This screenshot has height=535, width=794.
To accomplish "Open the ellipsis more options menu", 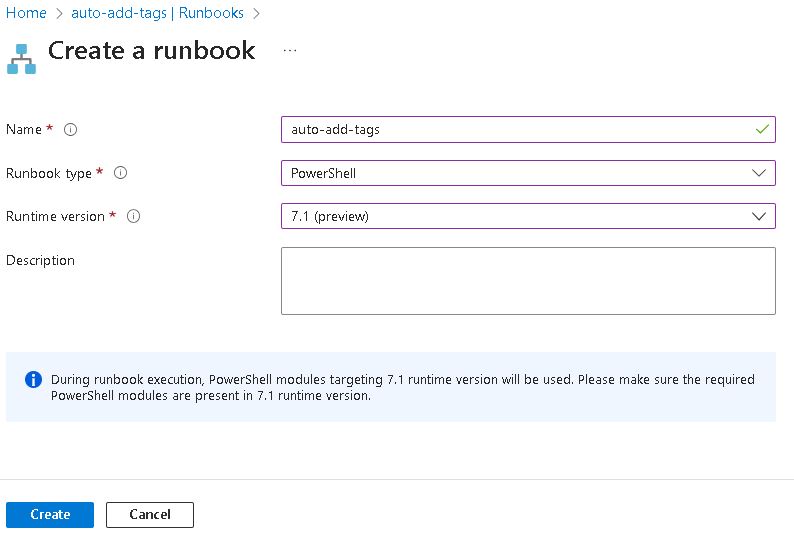I will (x=290, y=50).
